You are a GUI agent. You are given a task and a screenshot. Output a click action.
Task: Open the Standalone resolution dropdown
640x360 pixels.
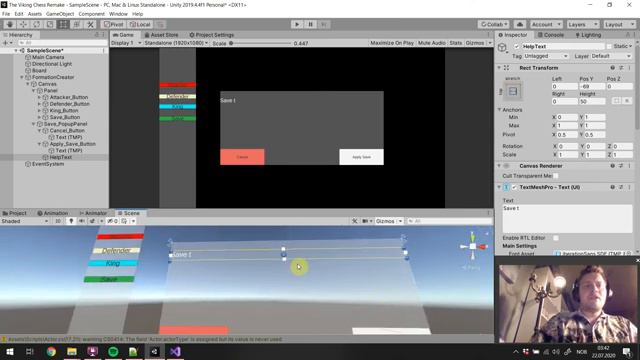[x=176, y=43]
